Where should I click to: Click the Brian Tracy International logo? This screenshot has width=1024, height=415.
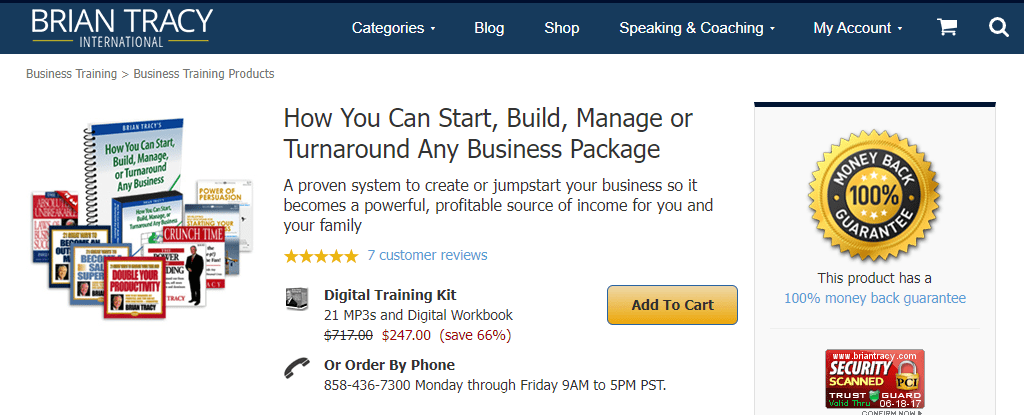click(122, 27)
